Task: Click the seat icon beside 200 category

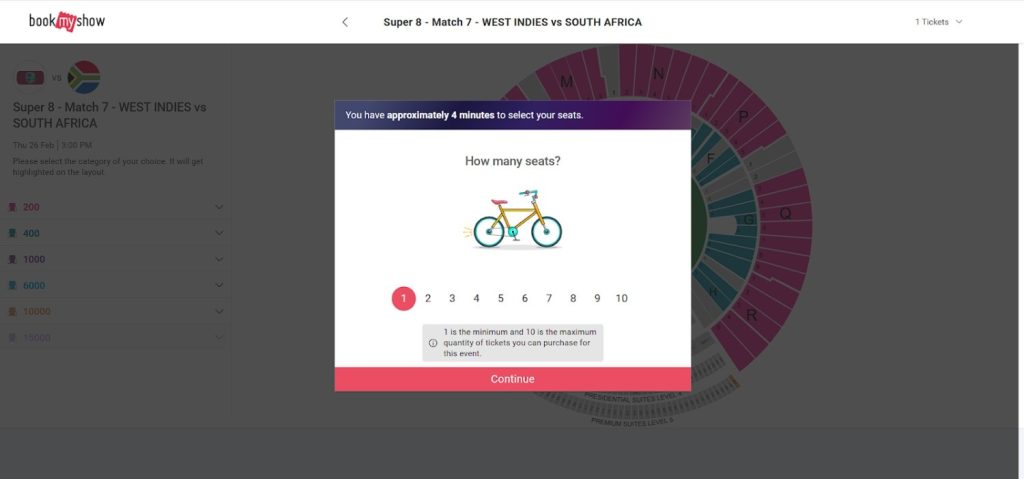Action: 13,208
